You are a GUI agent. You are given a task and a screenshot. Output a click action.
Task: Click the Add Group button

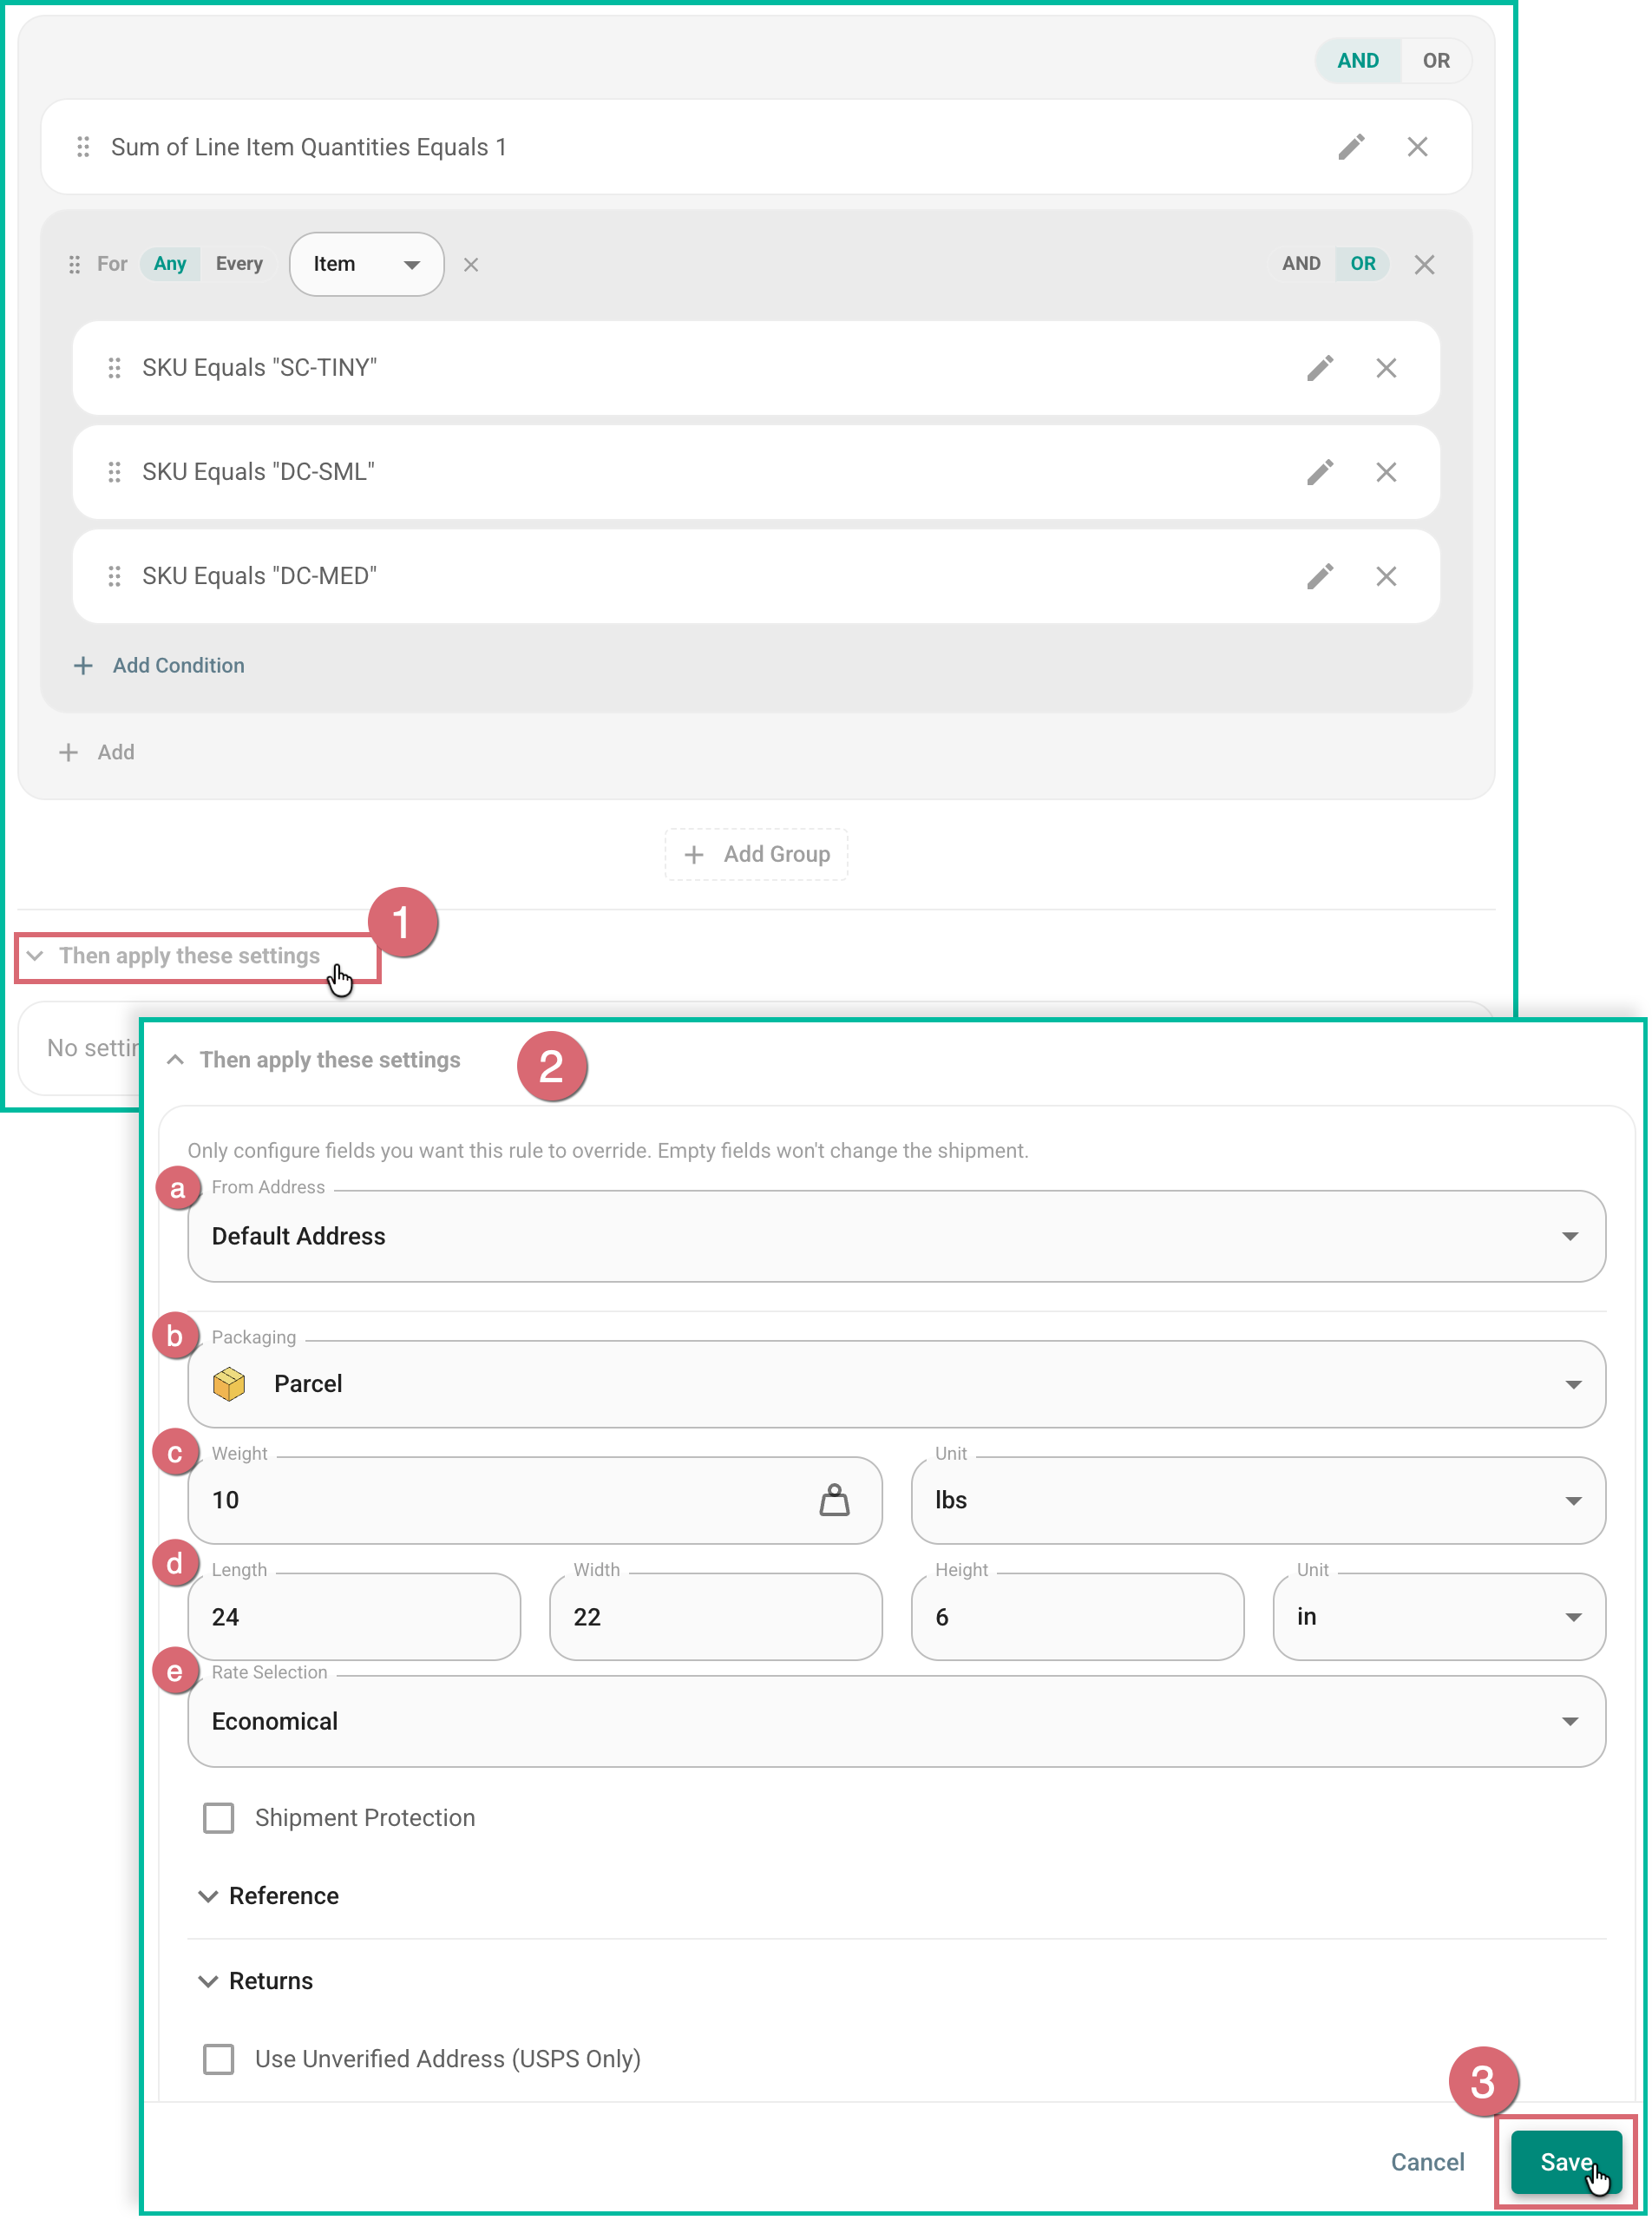[x=756, y=854]
